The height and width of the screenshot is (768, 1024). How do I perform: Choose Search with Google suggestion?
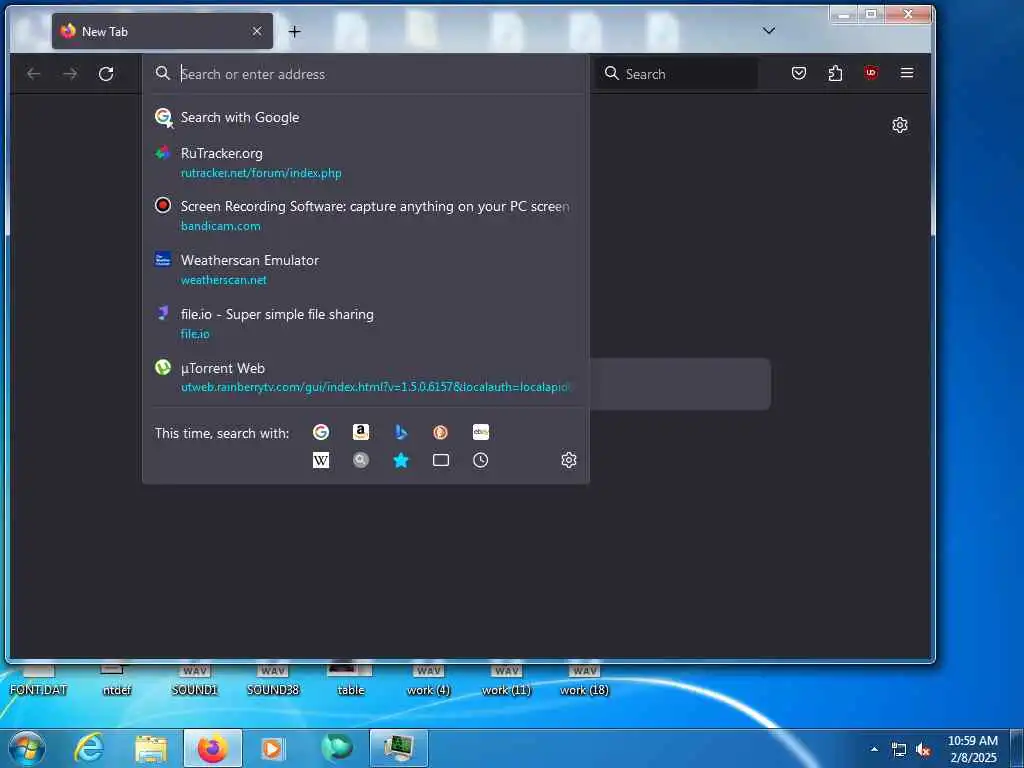point(366,118)
